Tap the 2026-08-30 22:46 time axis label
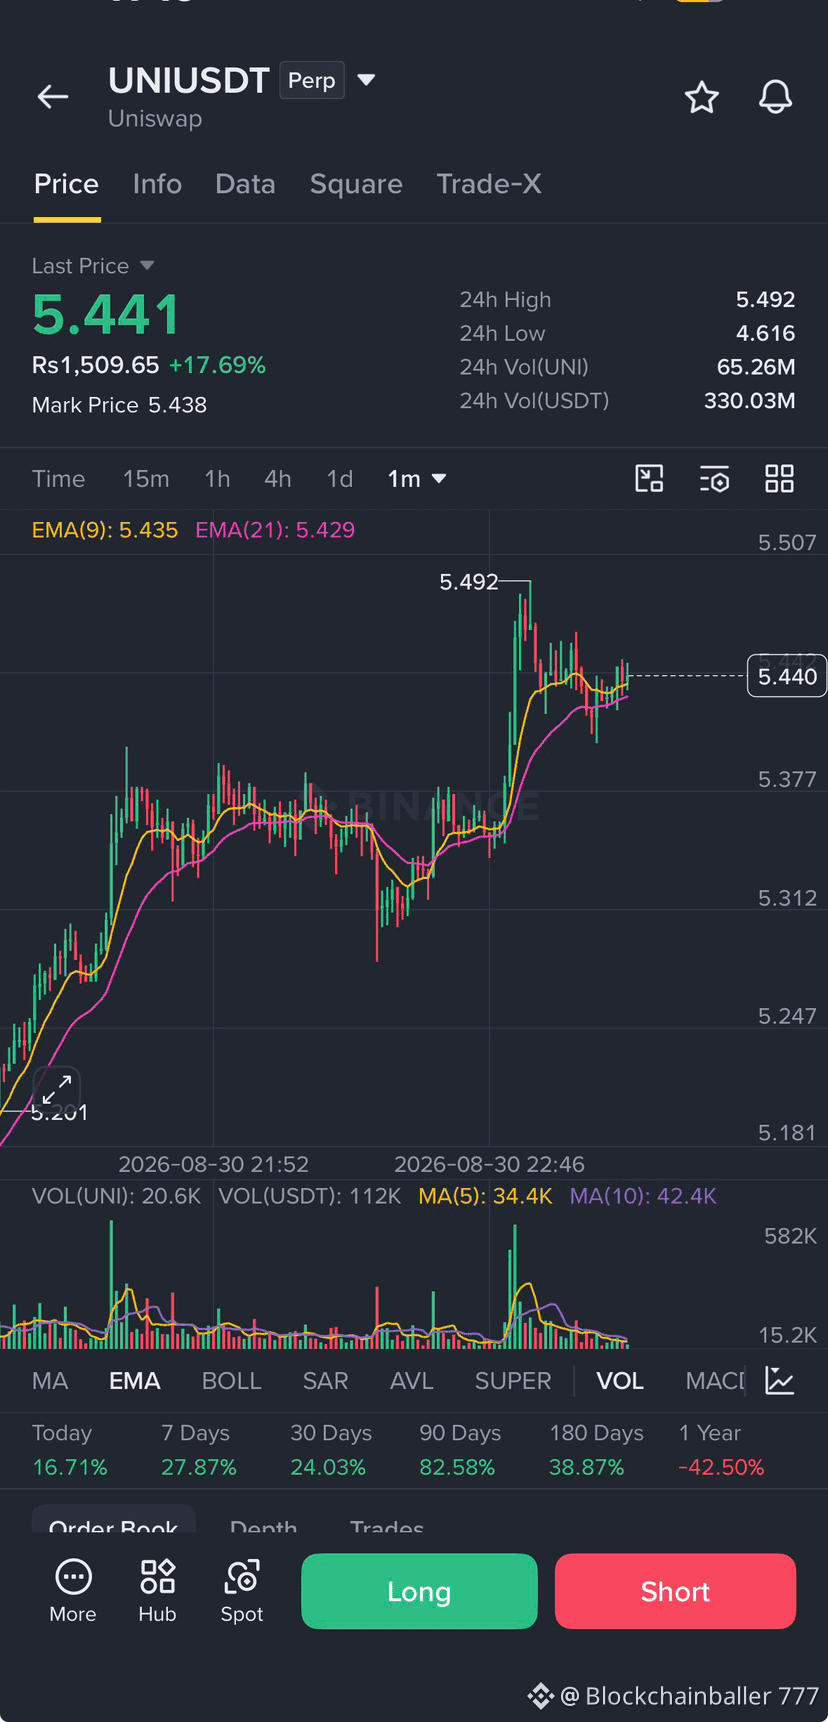Viewport: 828px width, 1722px height. click(x=489, y=1164)
